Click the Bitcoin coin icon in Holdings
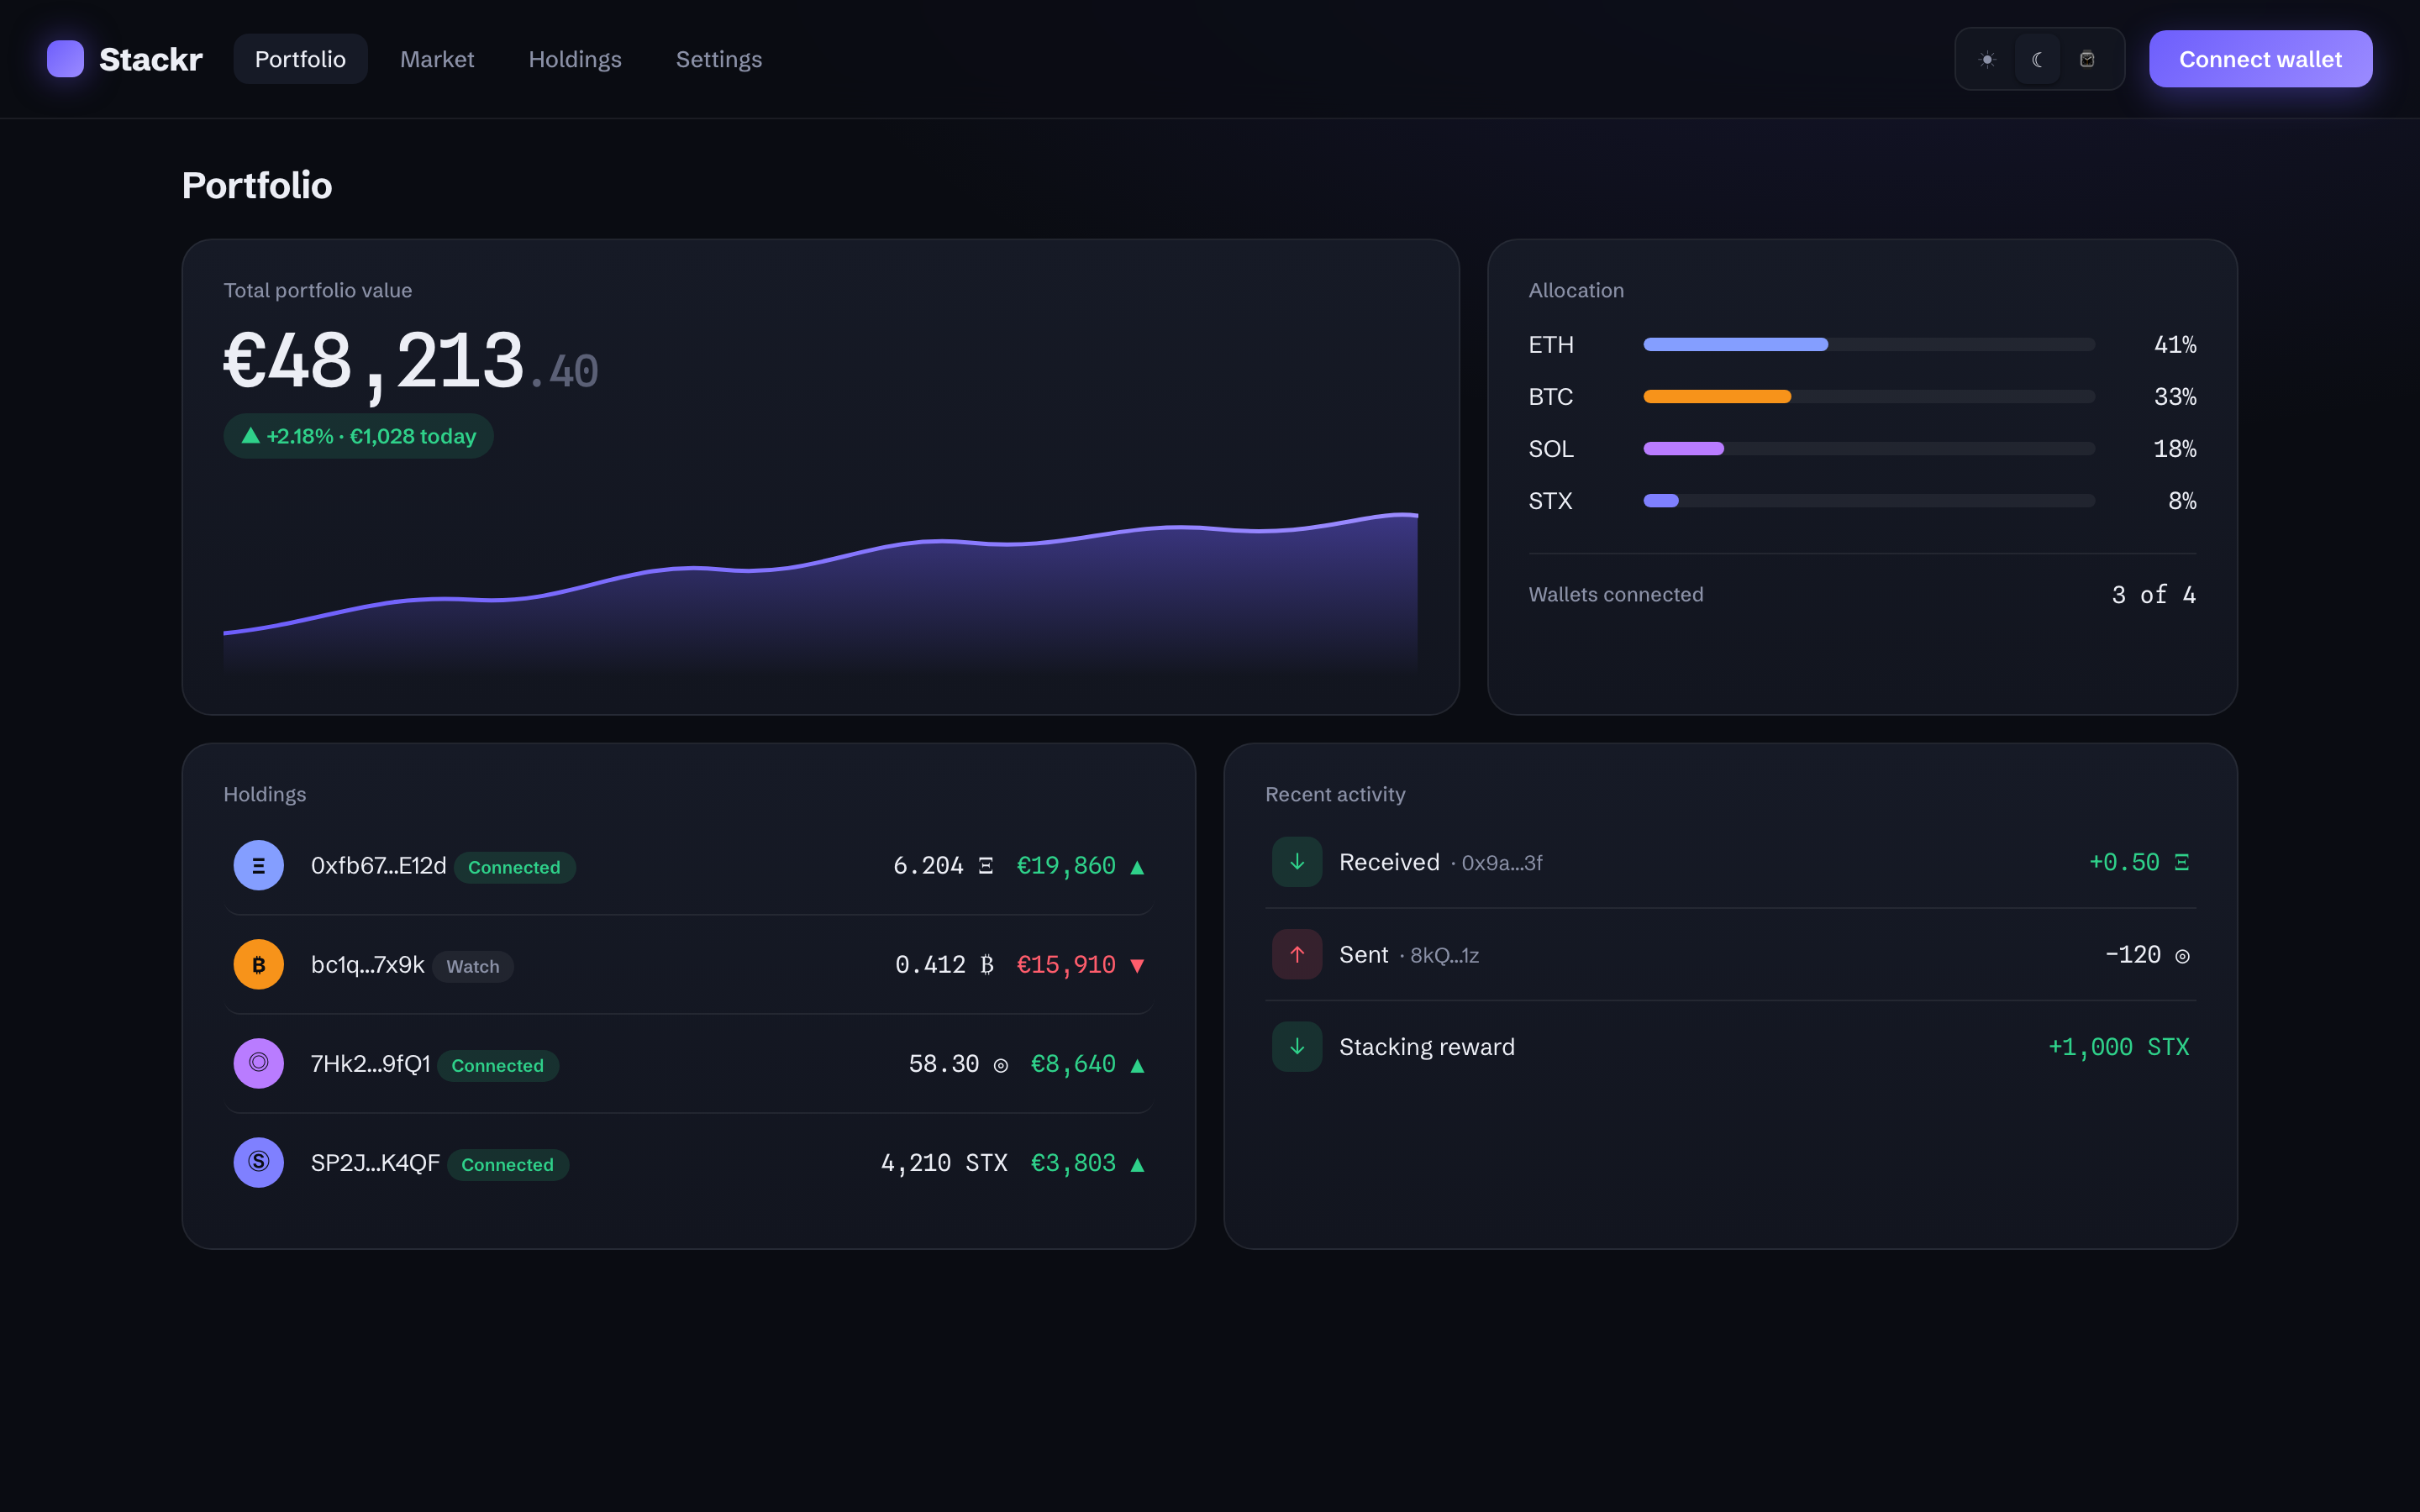Viewport: 2420px width, 1512px height. click(x=259, y=964)
